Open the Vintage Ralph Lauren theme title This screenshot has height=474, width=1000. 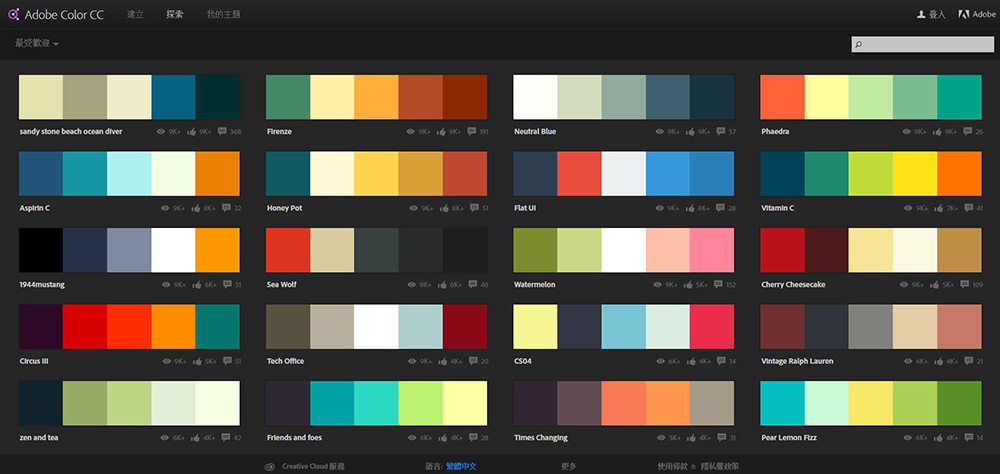(797, 361)
